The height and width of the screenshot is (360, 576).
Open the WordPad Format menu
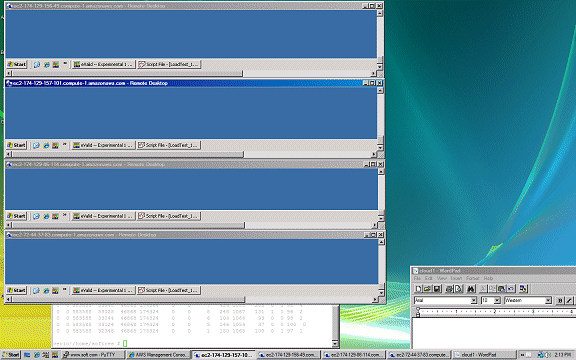pos(472,278)
